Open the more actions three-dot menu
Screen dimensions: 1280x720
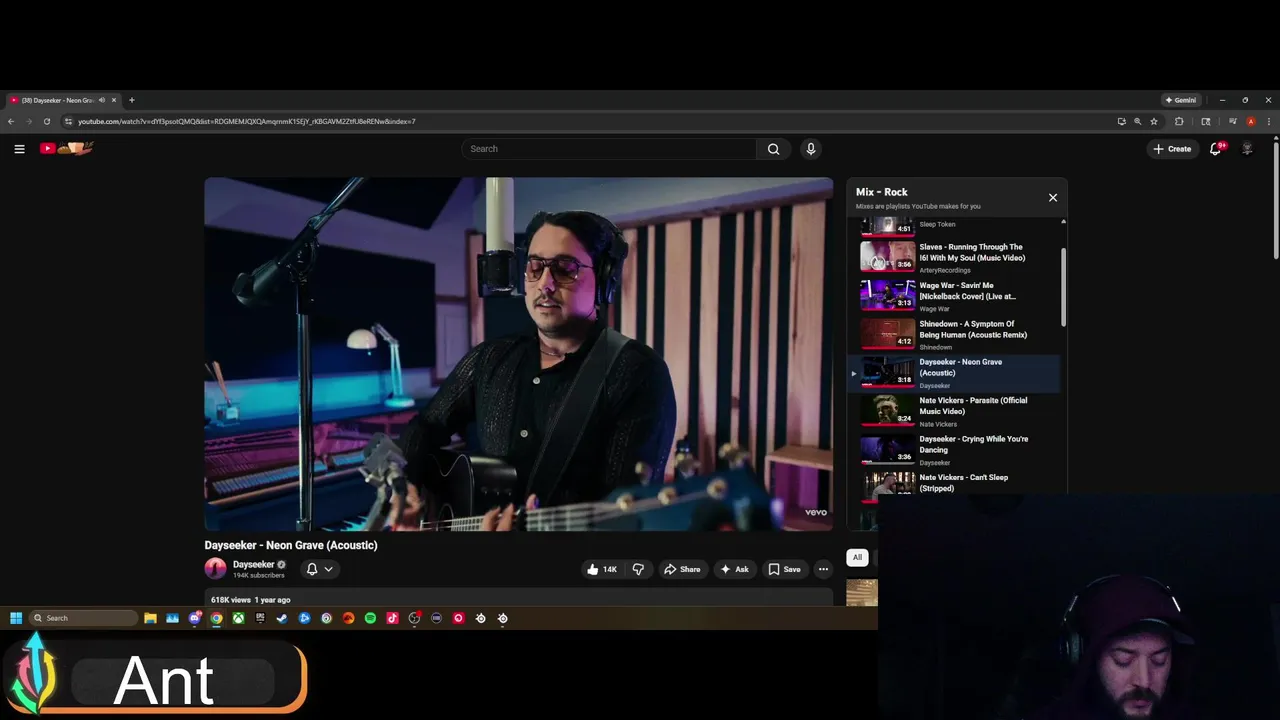[x=823, y=569]
